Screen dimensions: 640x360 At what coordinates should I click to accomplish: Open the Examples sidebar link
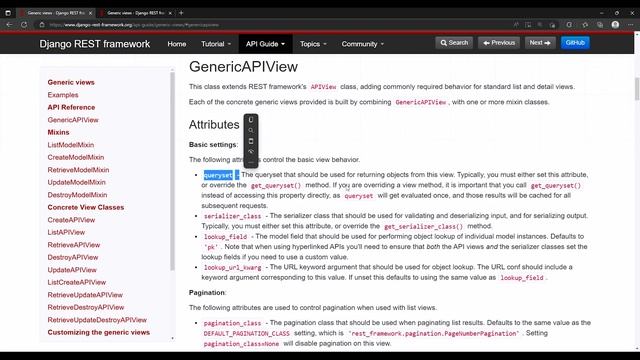[x=63, y=95]
